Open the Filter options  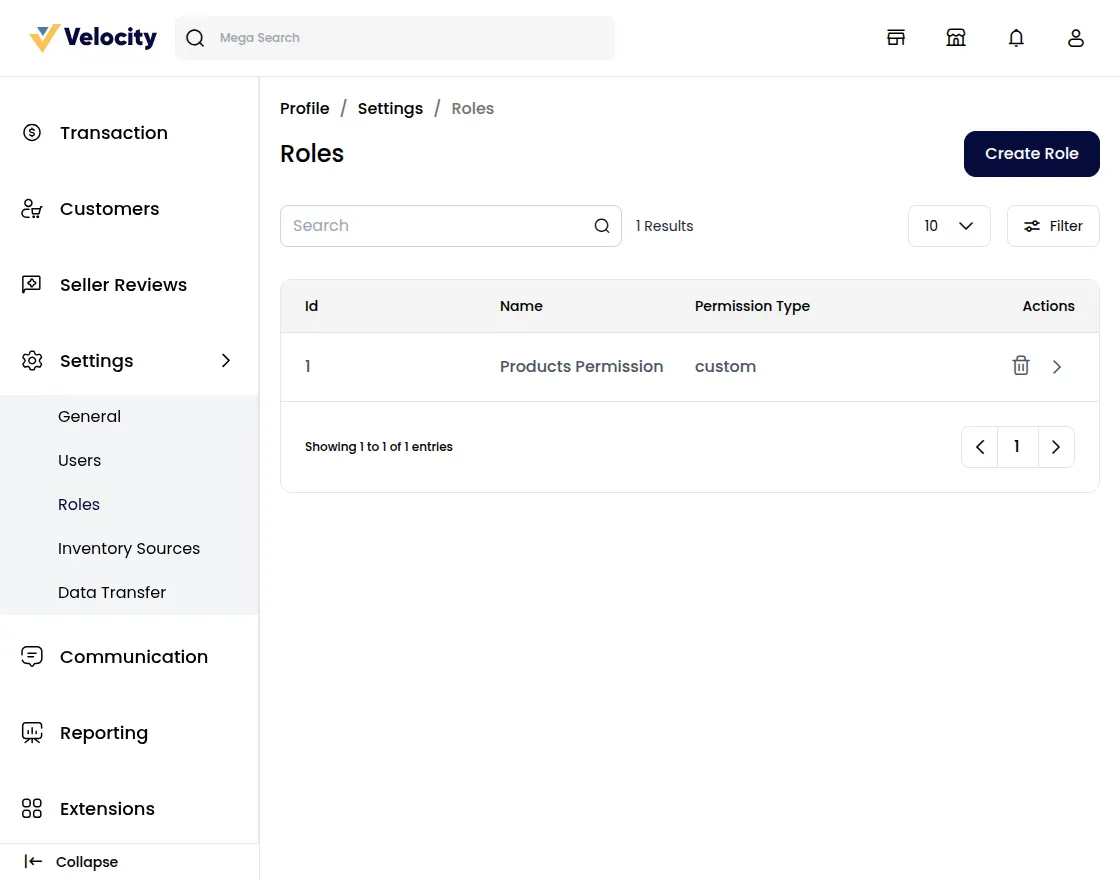click(x=1053, y=226)
